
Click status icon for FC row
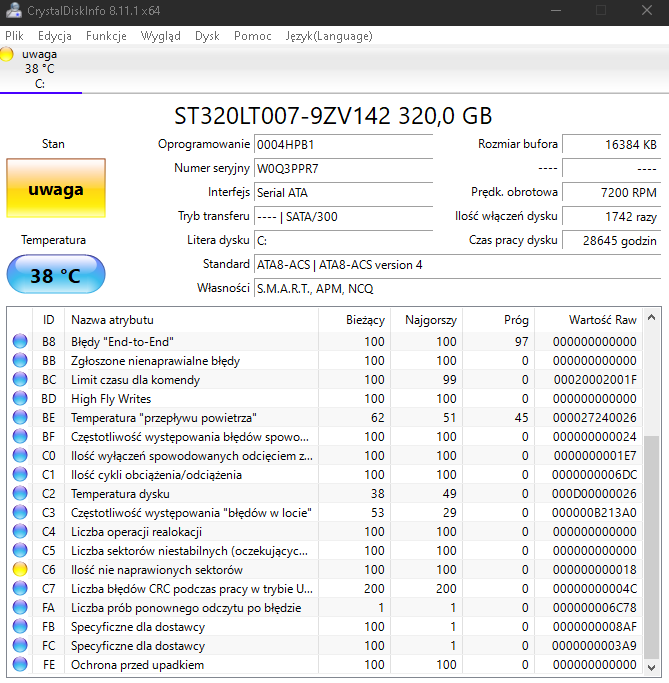[20, 645]
